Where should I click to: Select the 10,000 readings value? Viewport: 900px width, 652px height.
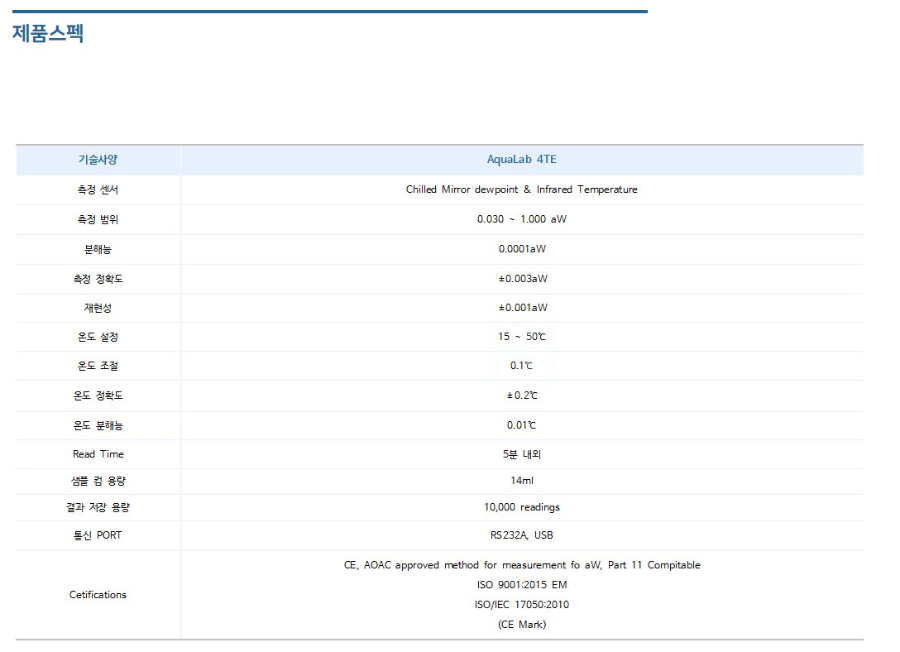[x=522, y=507]
